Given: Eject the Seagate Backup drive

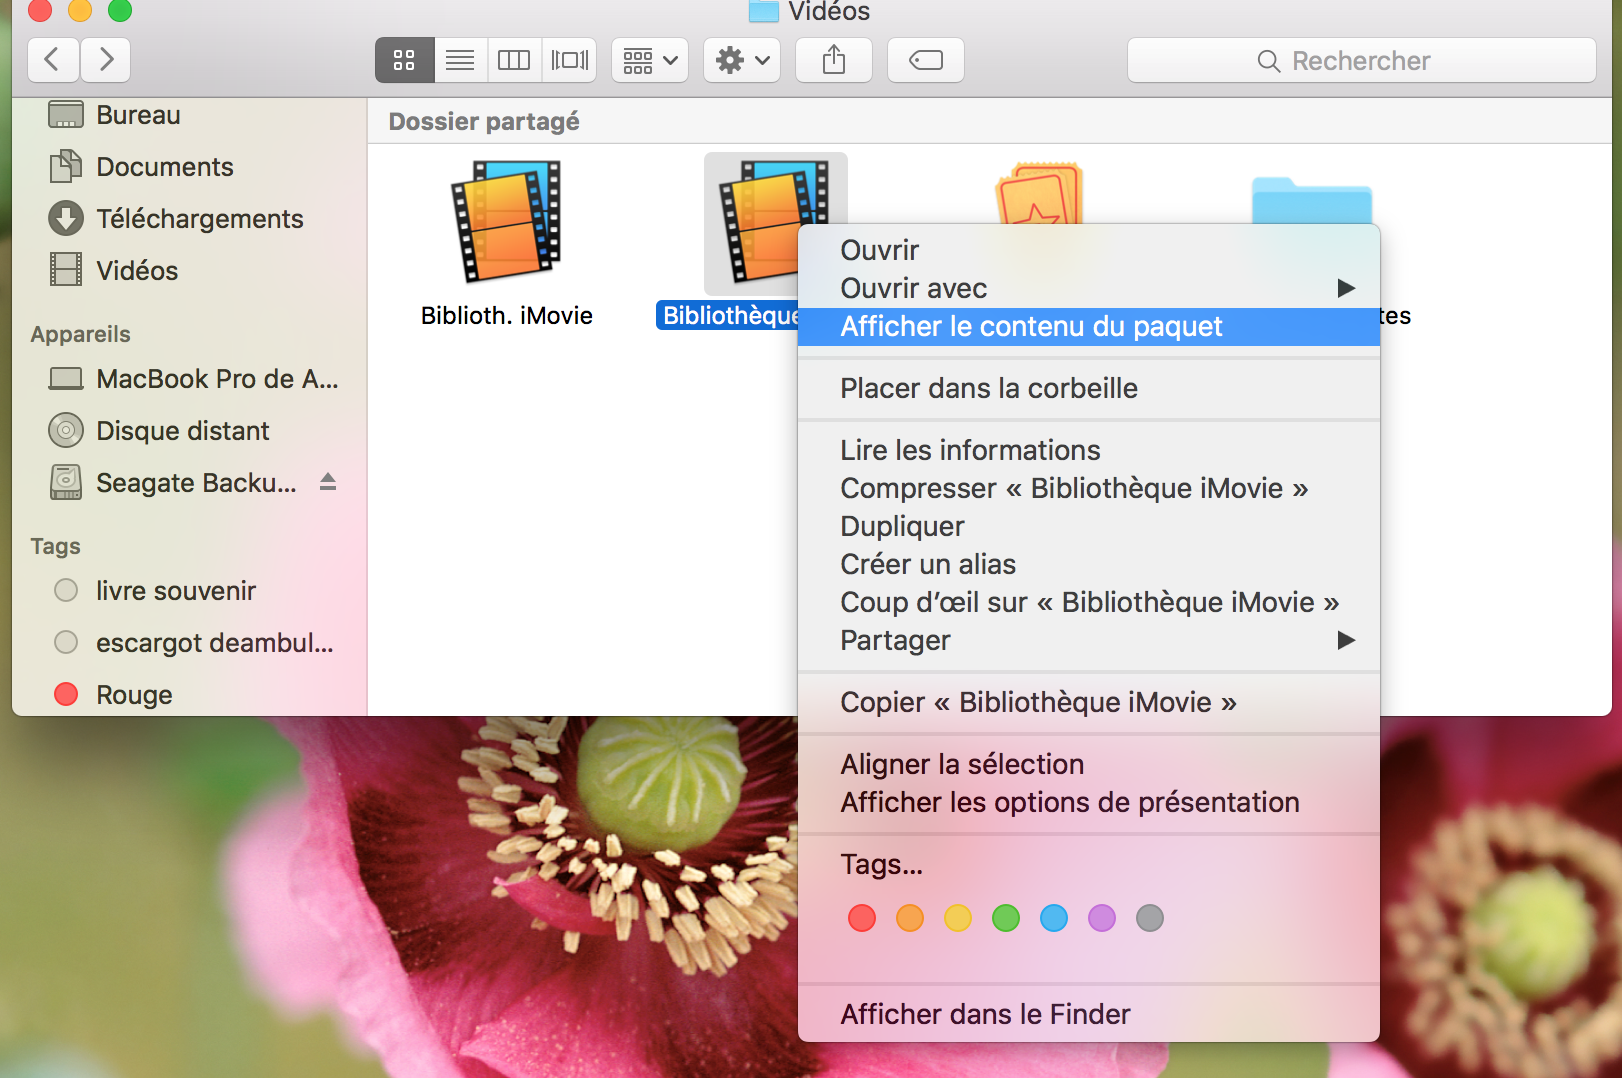Looking at the screenshot, I should coord(328,482).
